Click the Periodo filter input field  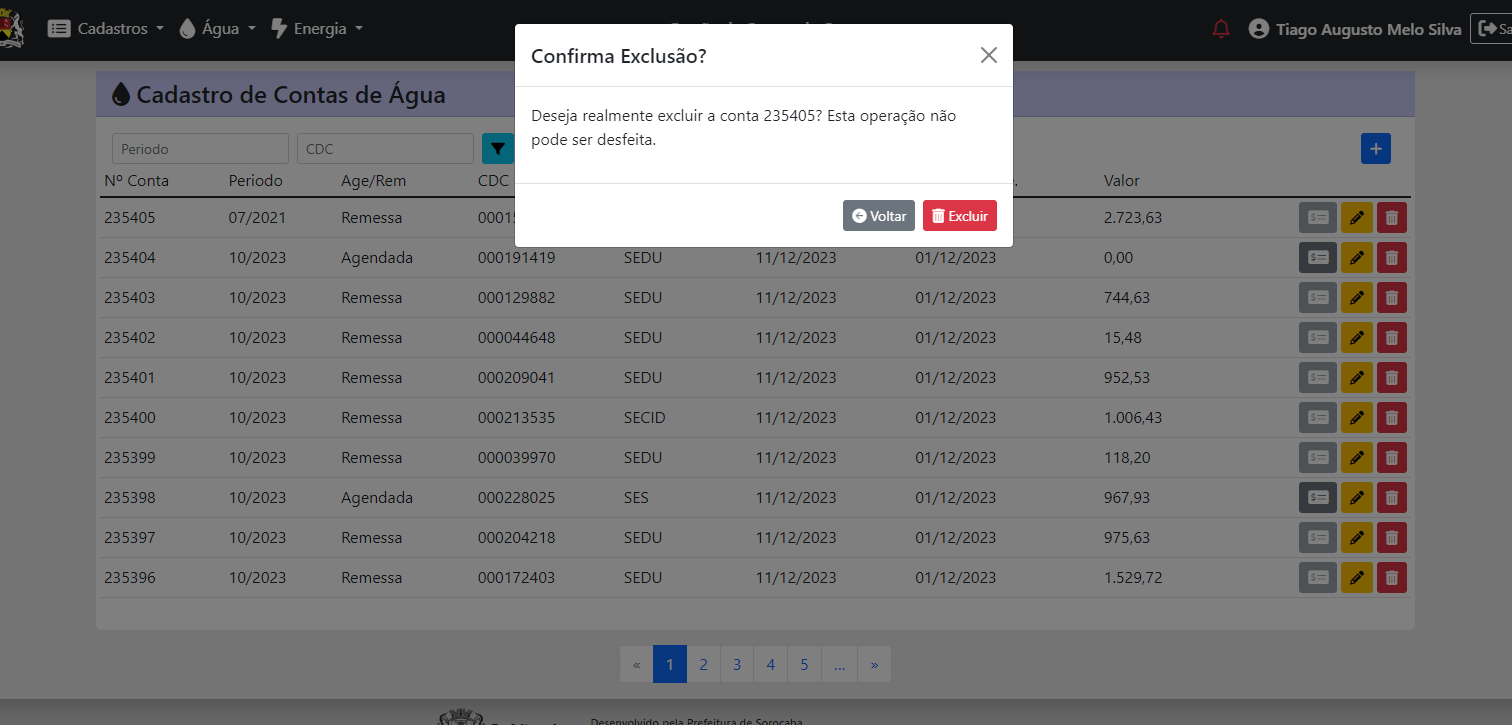[200, 149]
